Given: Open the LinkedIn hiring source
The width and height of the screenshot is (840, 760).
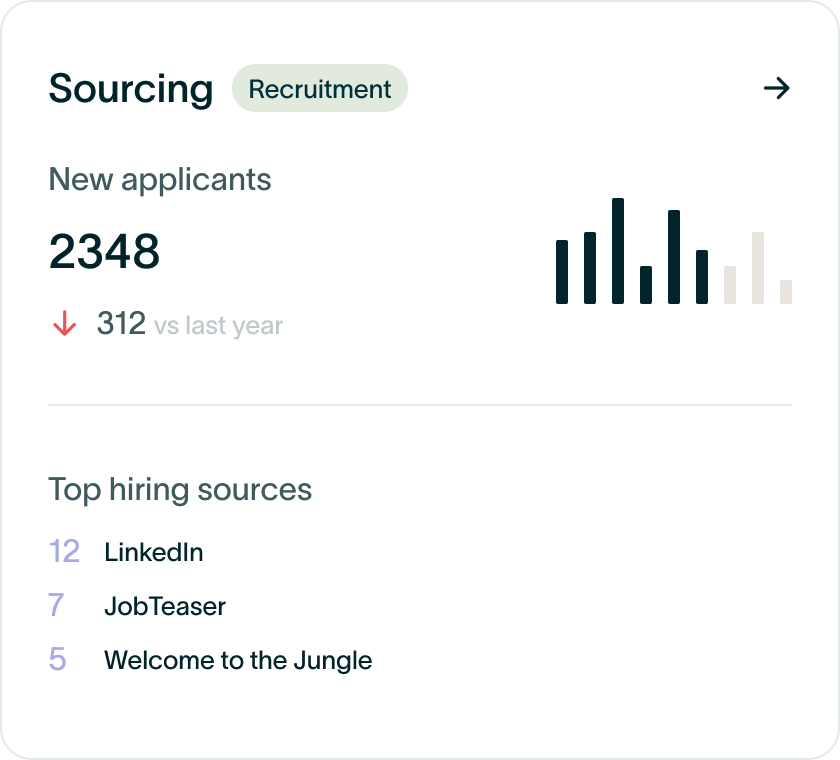Looking at the screenshot, I should pyautogui.click(x=154, y=552).
